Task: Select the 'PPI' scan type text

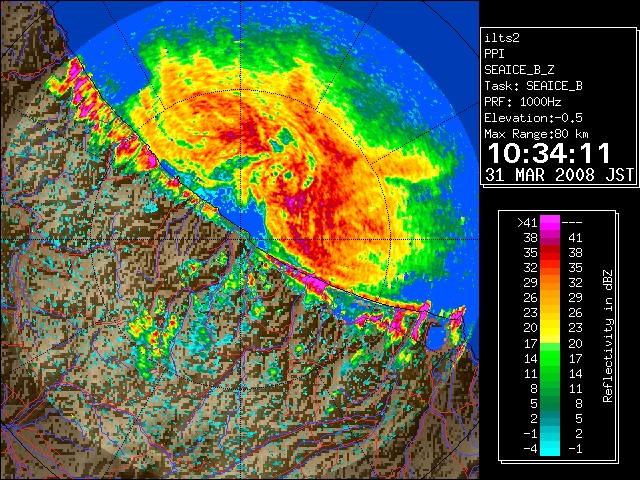Action: coord(494,54)
